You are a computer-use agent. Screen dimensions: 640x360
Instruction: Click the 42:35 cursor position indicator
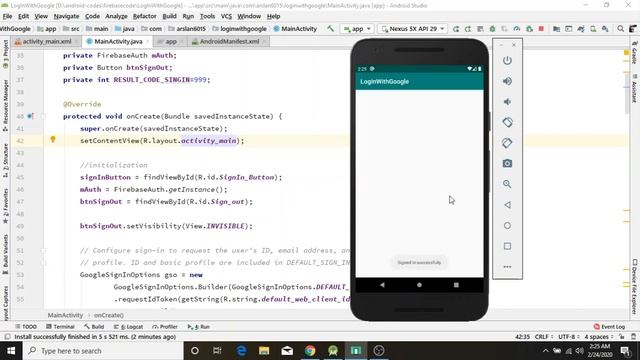pyautogui.click(x=522, y=337)
